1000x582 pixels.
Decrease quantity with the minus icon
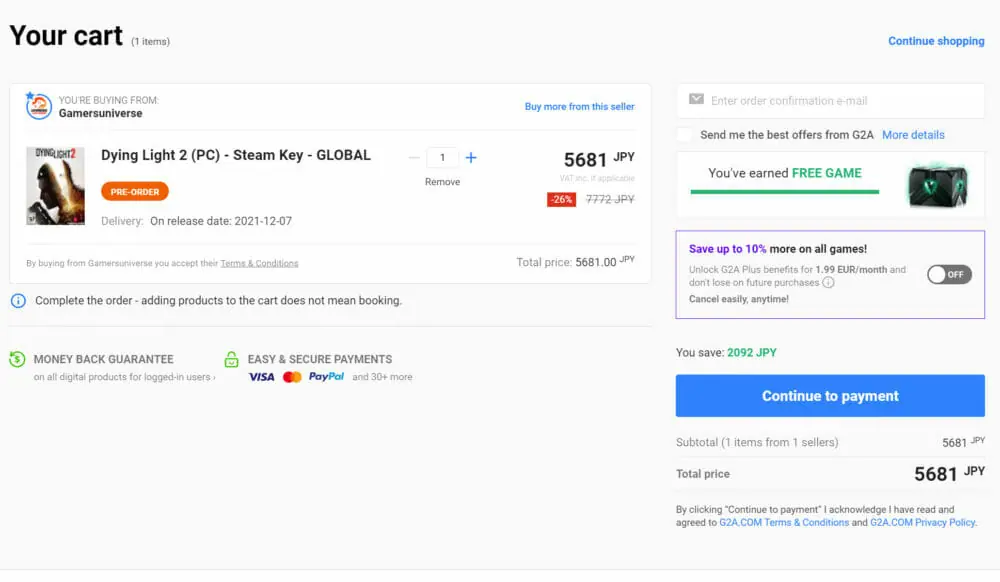[x=414, y=158]
